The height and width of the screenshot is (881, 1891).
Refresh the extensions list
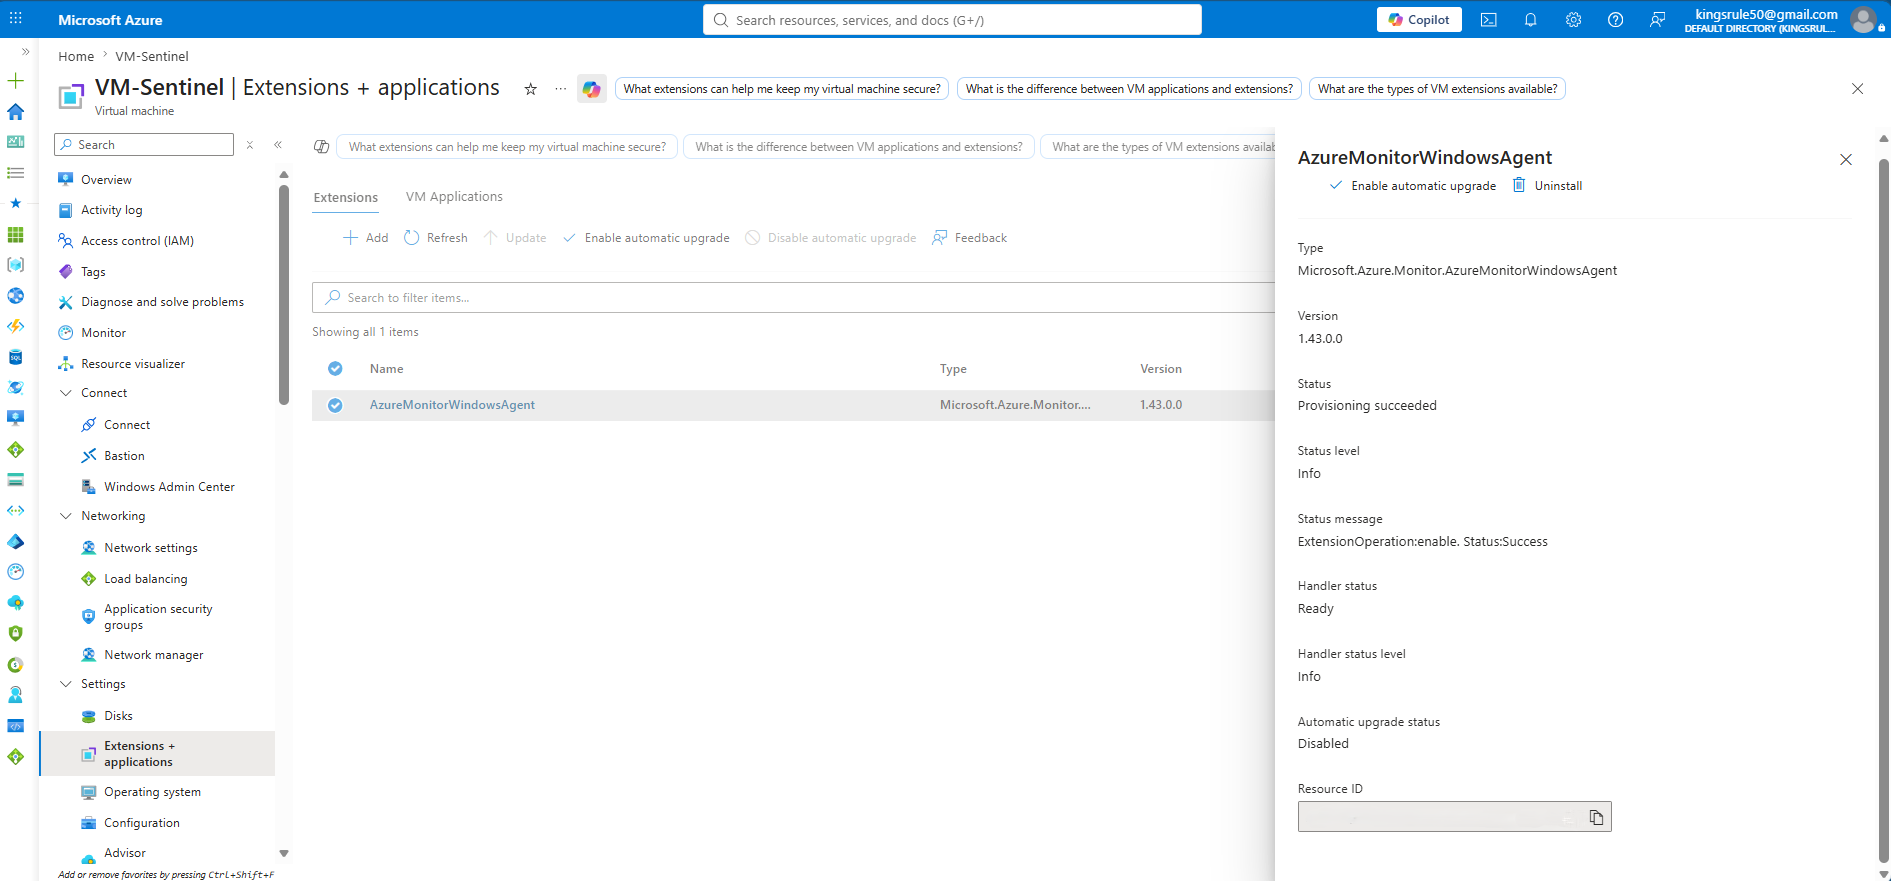[436, 238]
